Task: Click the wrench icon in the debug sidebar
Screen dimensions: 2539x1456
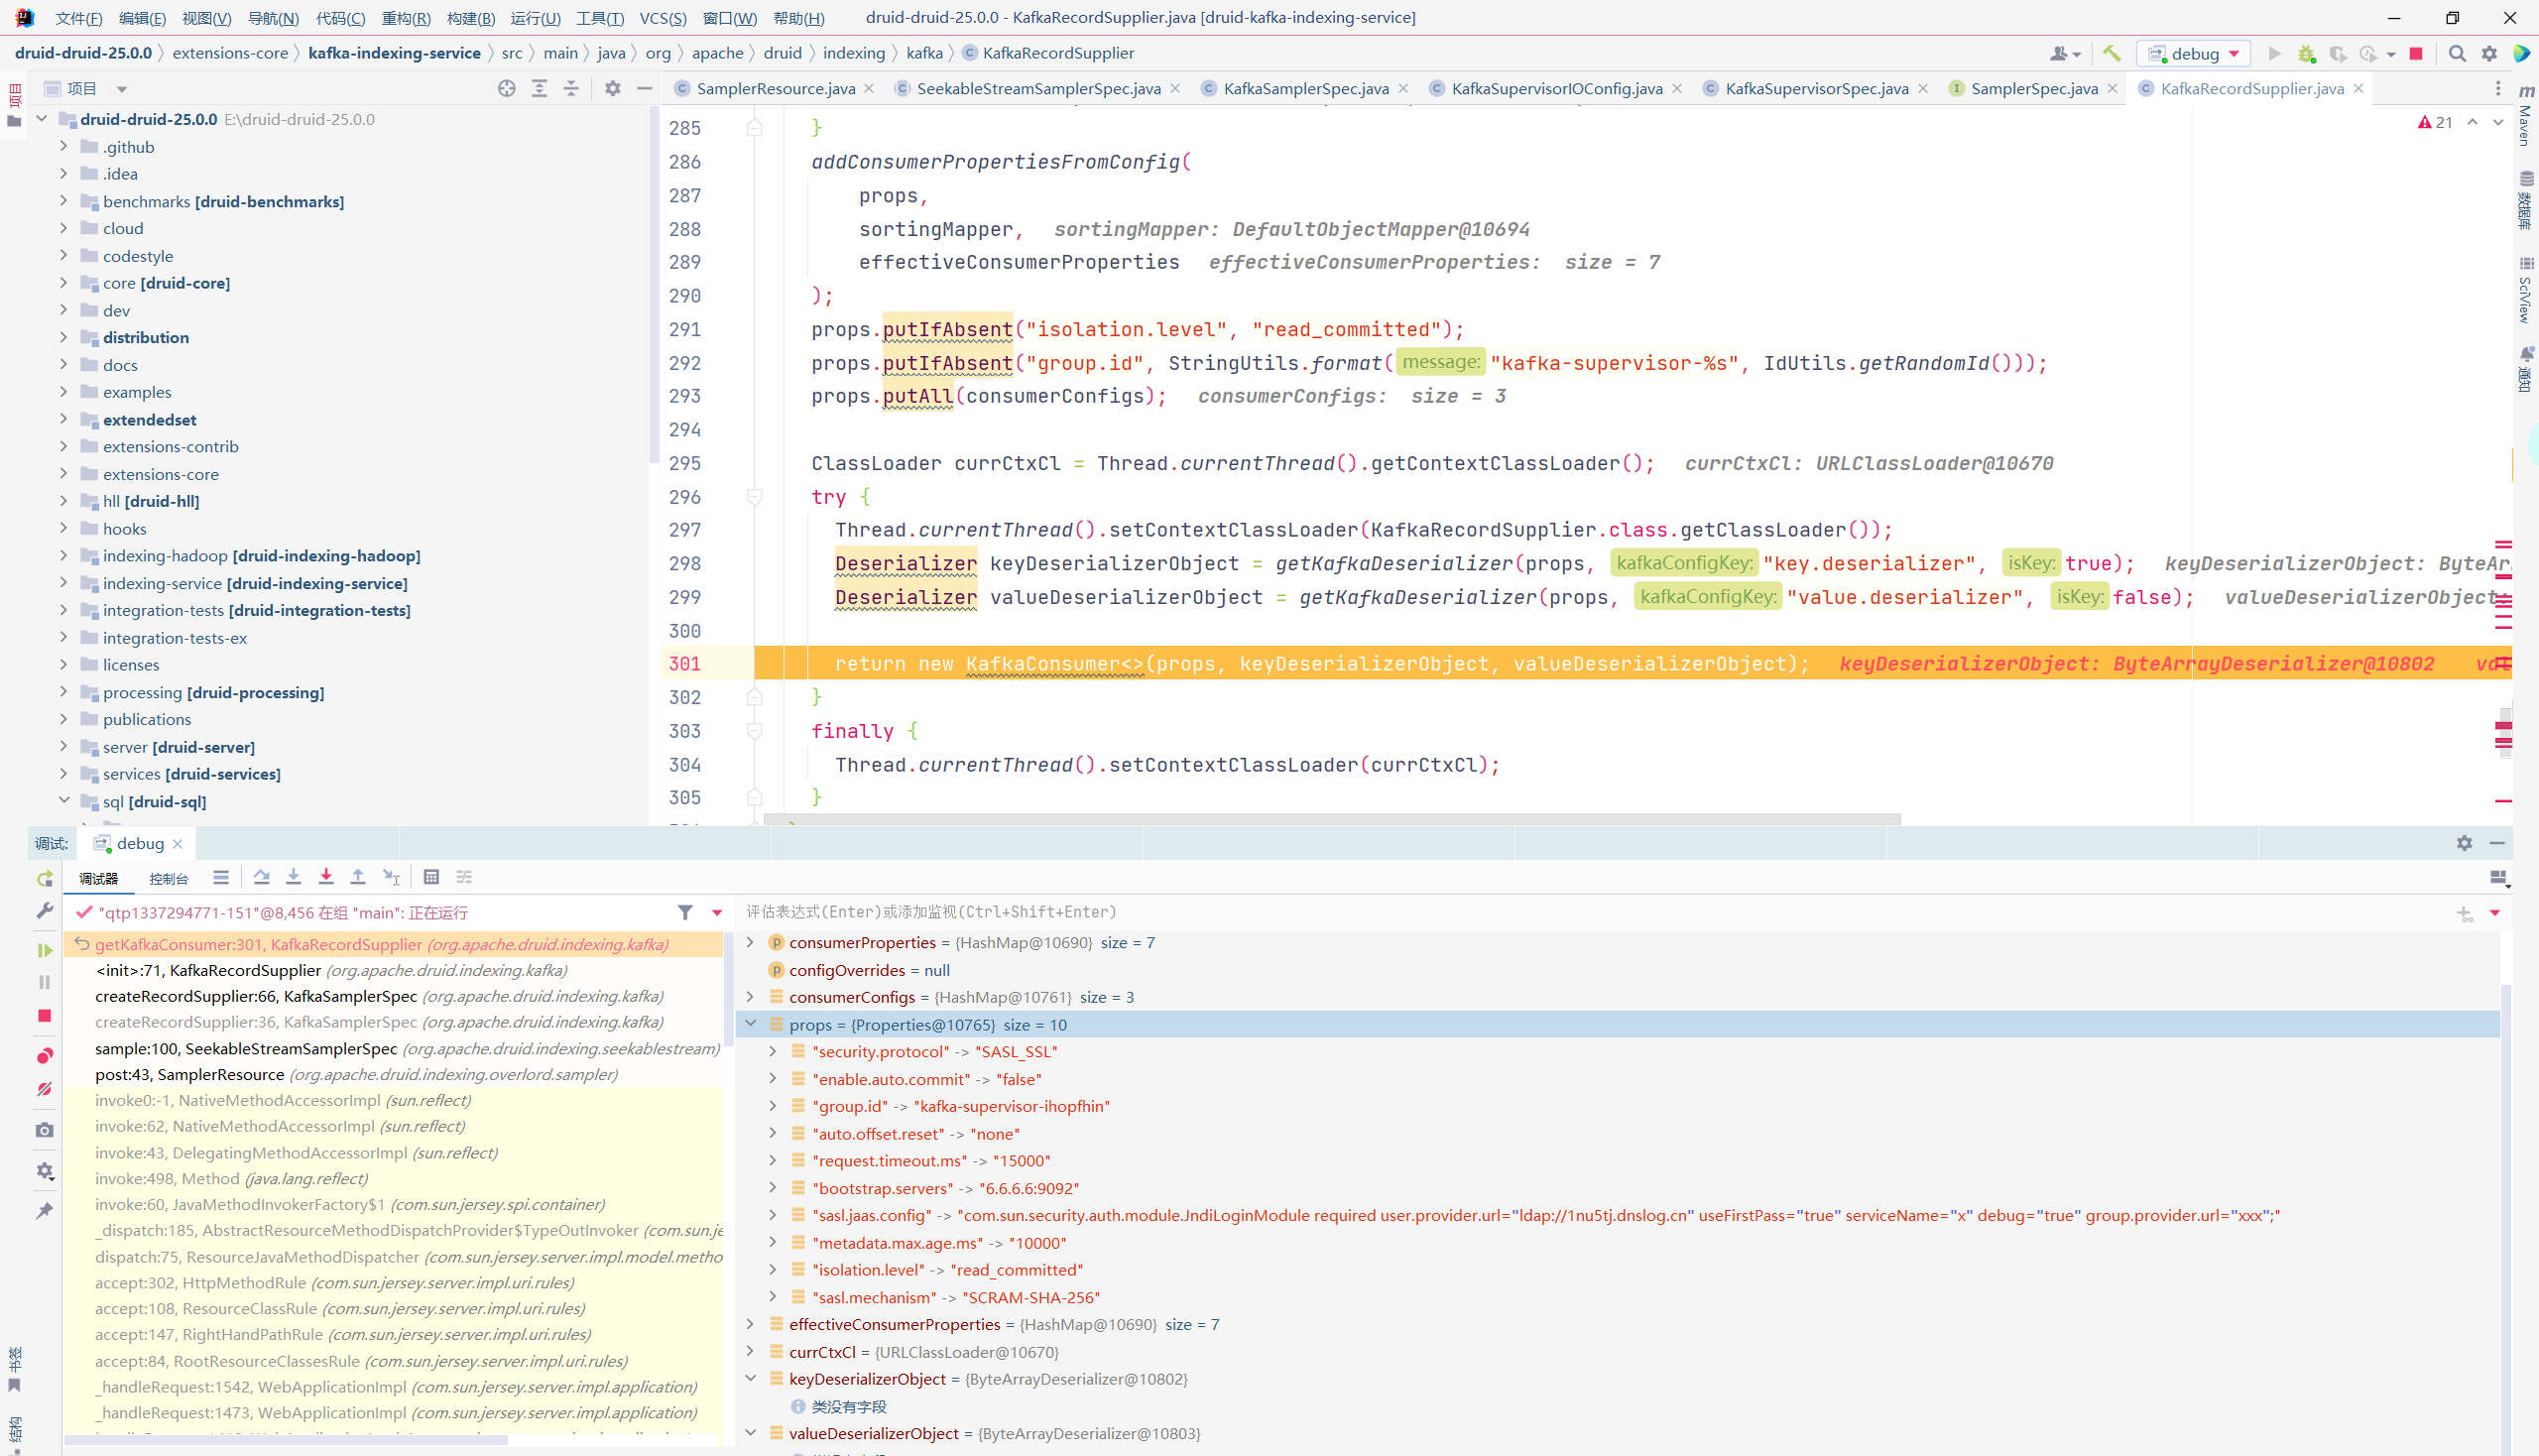Action: (44, 911)
